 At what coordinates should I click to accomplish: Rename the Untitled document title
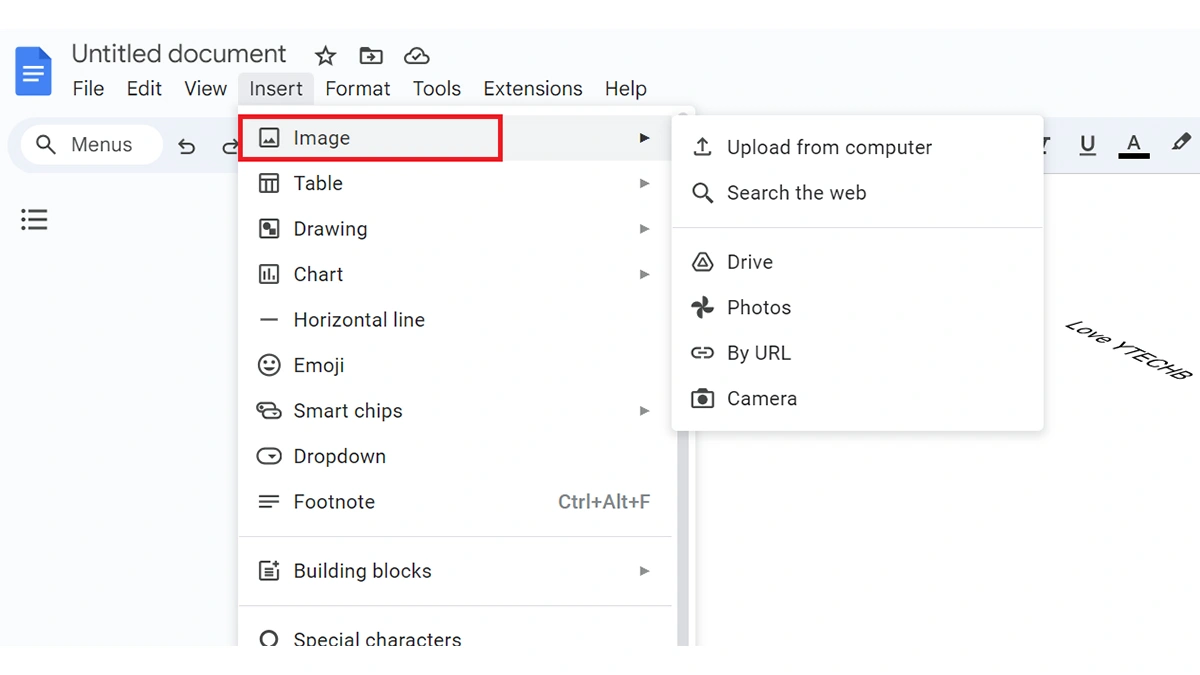pyautogui.click(x=179, y=54)
